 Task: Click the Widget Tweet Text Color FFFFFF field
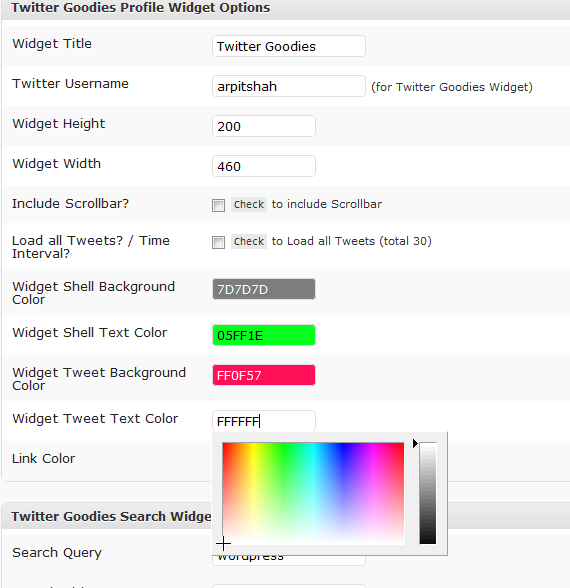pyautogui.click(x=264, y=421)
